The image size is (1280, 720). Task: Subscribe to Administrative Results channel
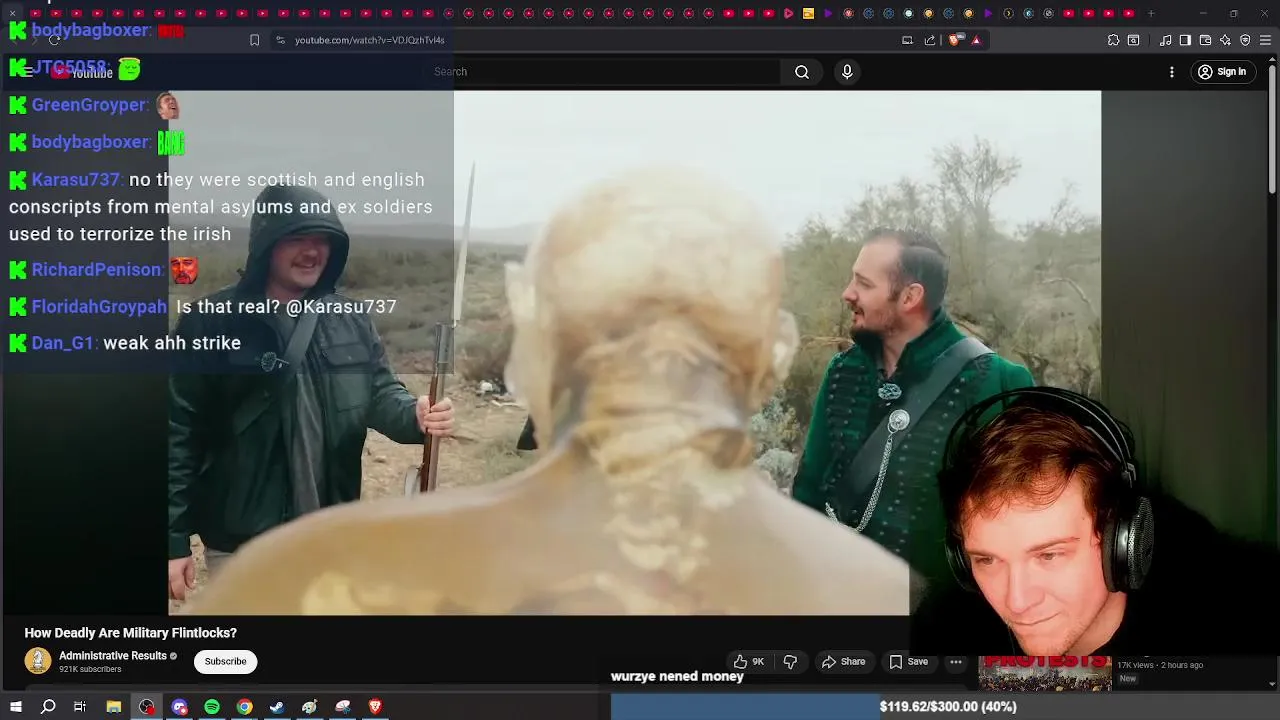[225, 661]
